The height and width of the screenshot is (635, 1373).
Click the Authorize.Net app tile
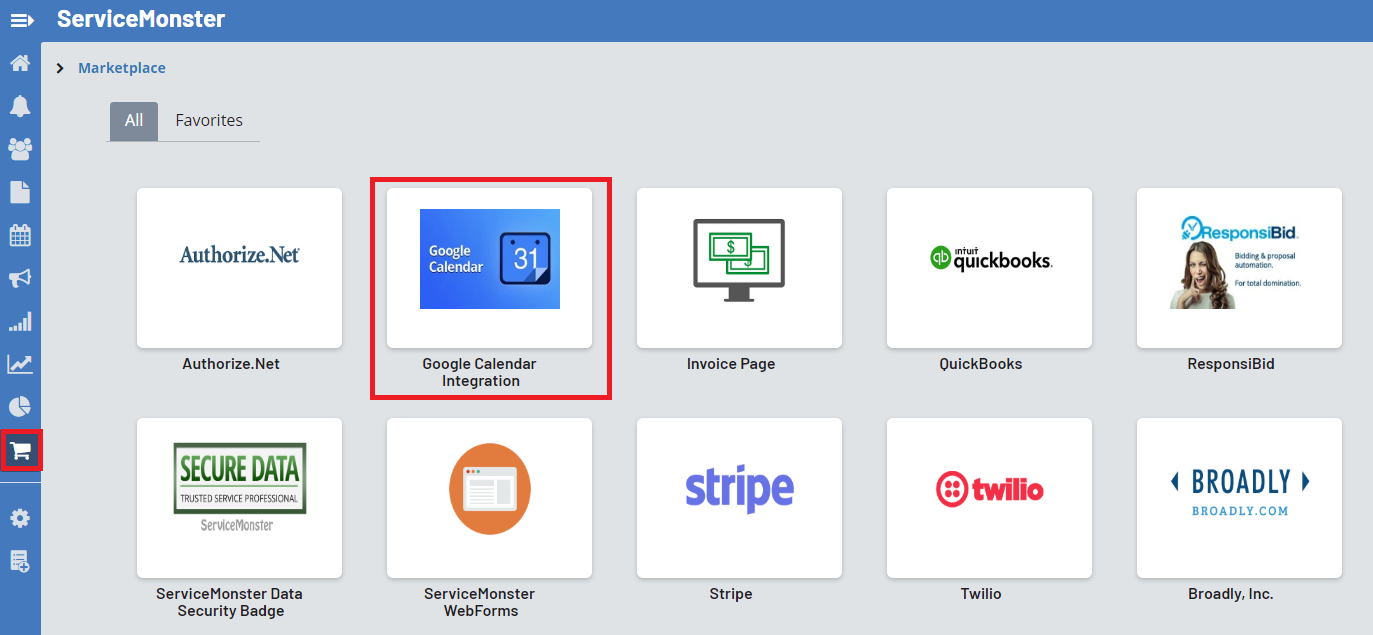tap(239, 268)
